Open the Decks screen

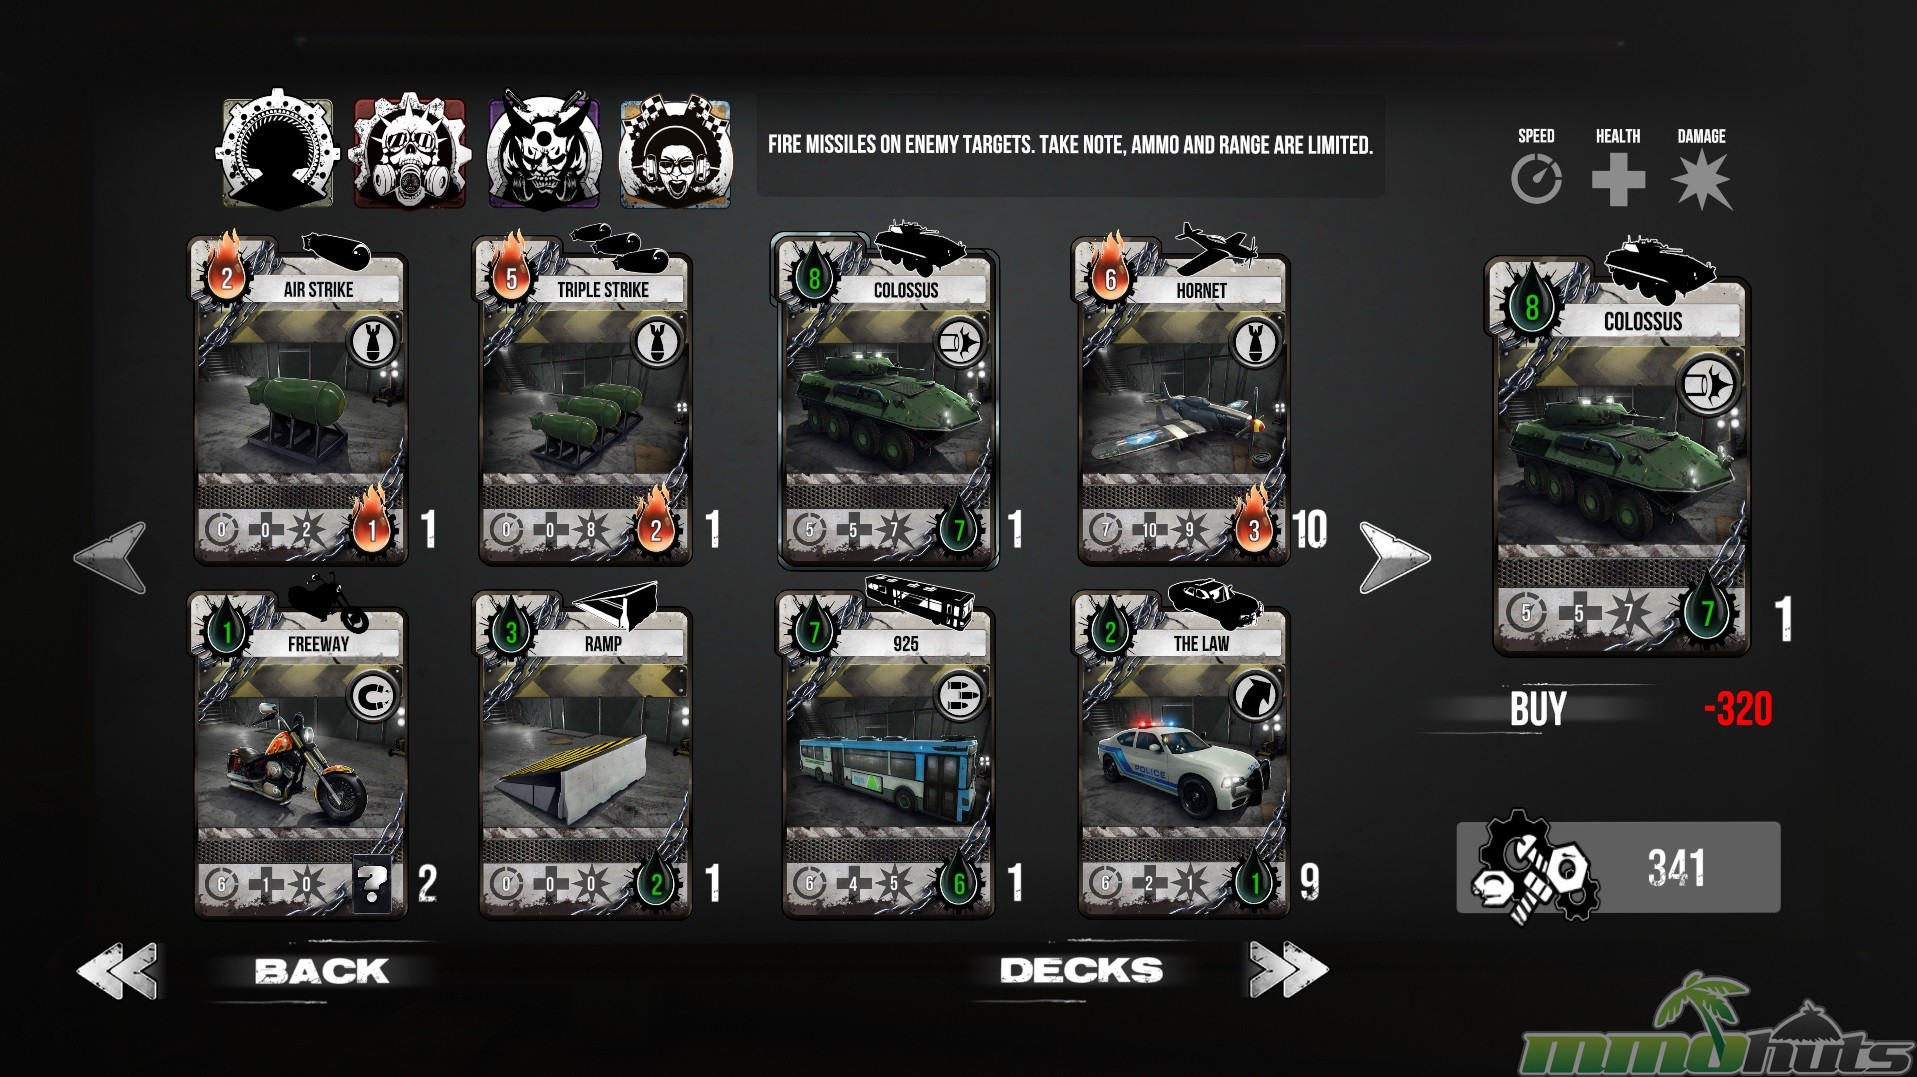[x=1081, y=970]
